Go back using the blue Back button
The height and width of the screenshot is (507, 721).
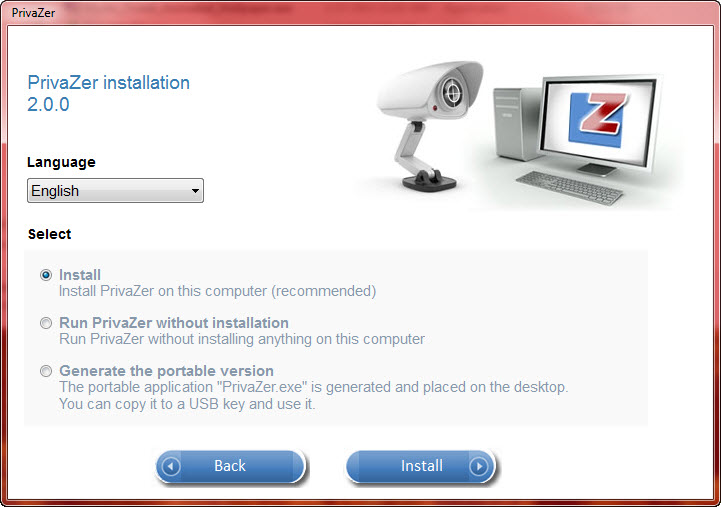[x=230, y=467]
